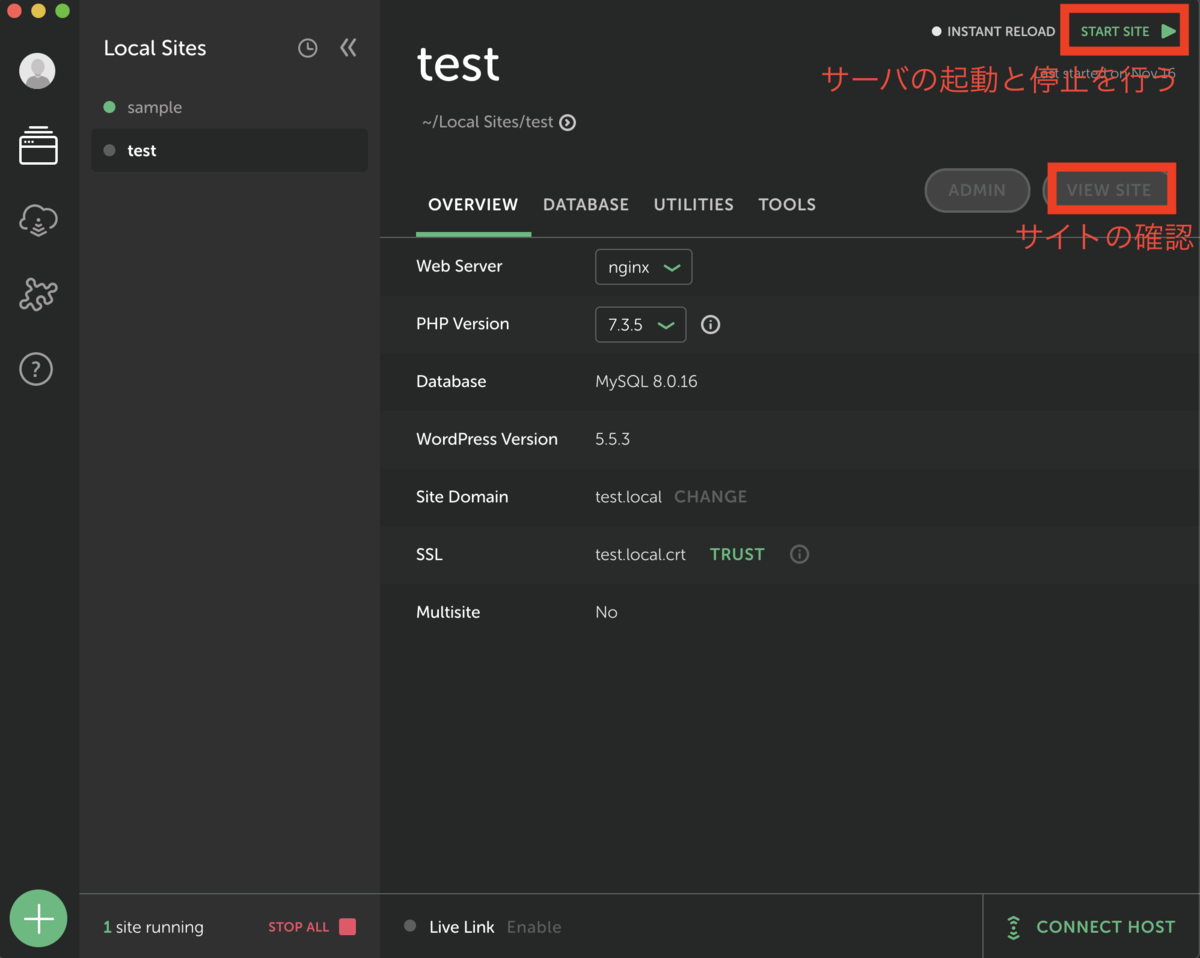
Task: Open the Help question mark icon
Action: pos(36,369)
